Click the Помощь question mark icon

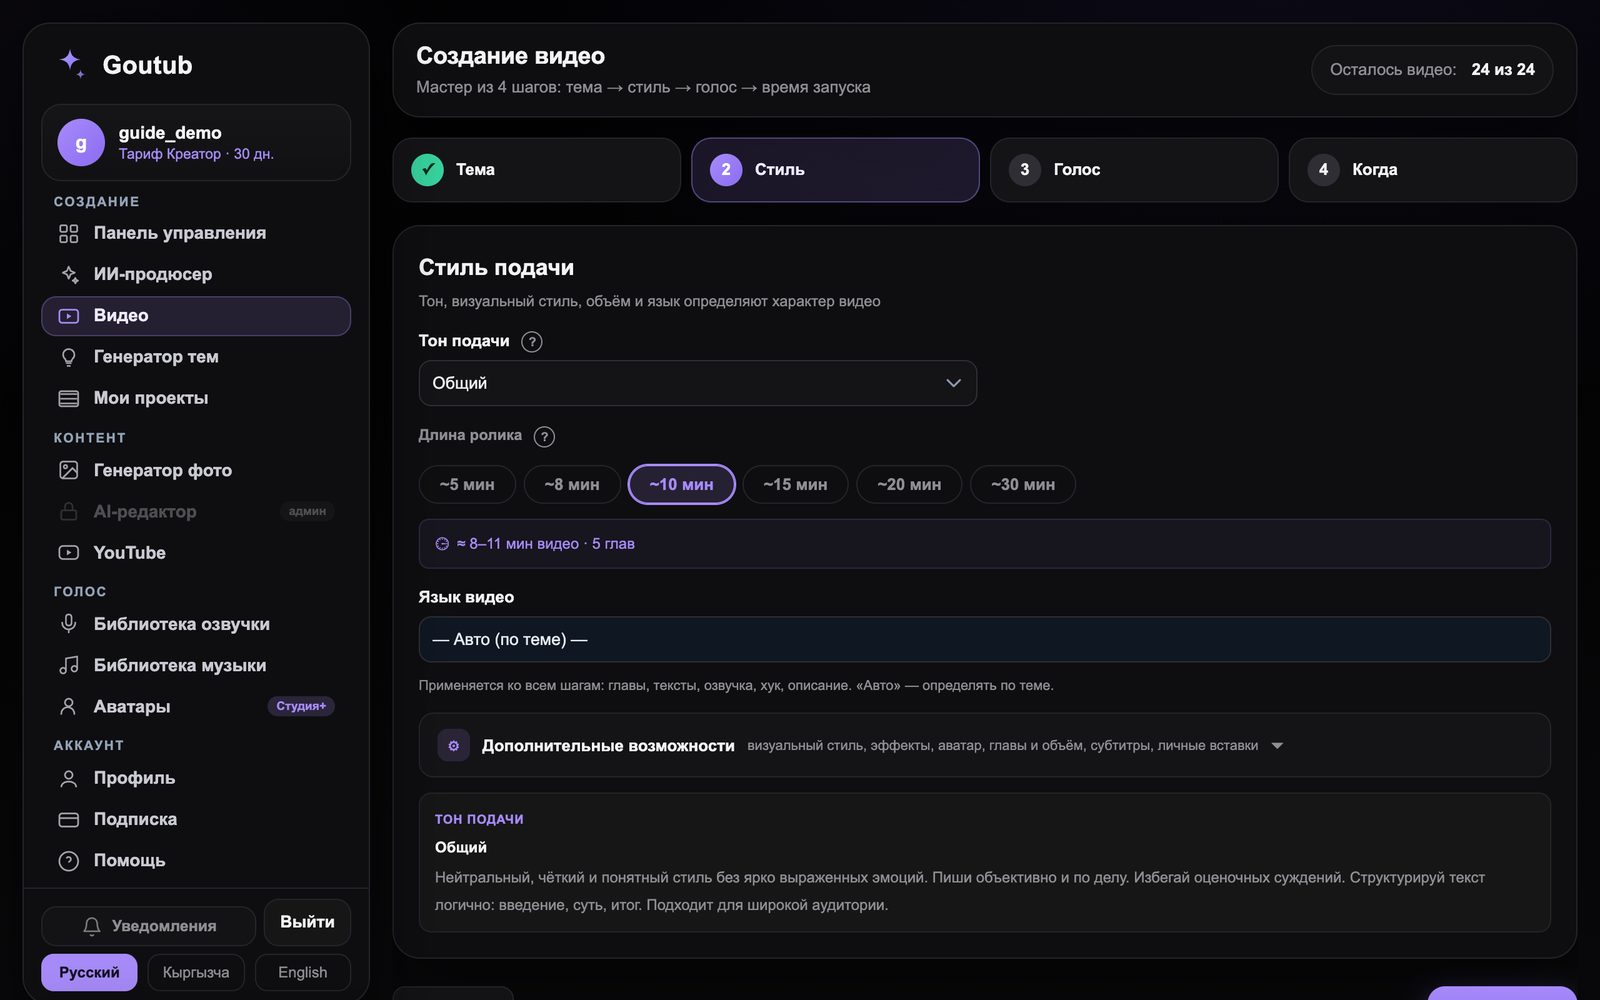(68, 860)
